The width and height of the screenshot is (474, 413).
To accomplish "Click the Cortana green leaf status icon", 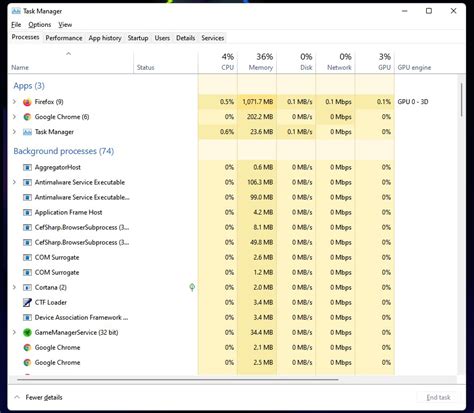I will (x=192, y=287).
